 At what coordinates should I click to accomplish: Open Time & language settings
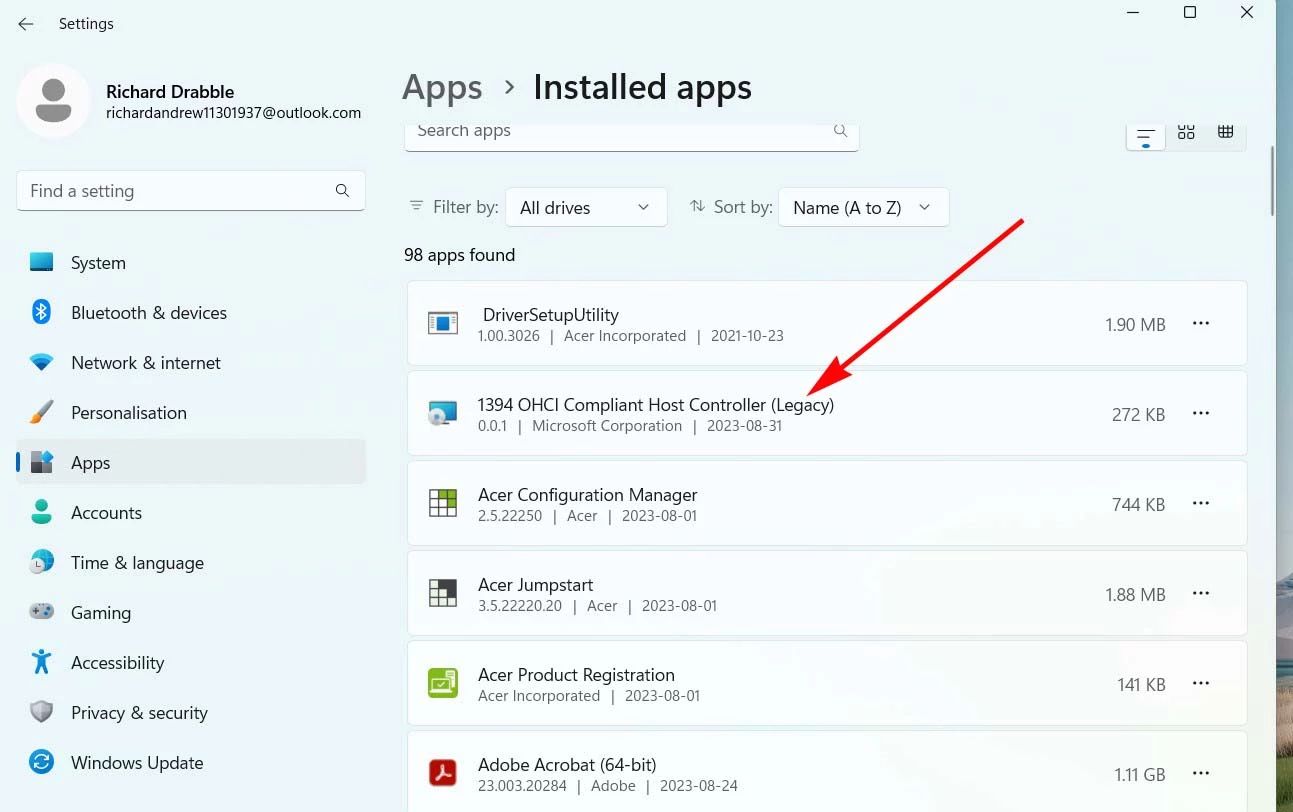click(x=191, y=563)
